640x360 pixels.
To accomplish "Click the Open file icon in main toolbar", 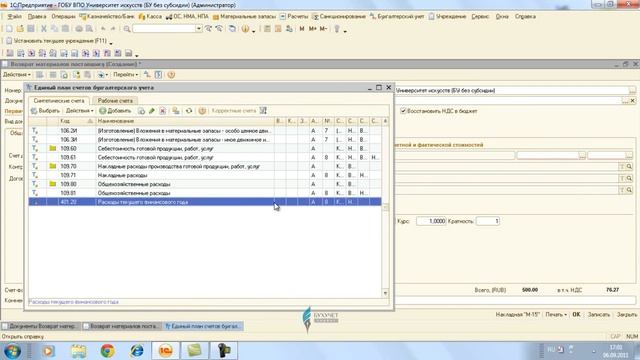I will [x=20, y=29].
